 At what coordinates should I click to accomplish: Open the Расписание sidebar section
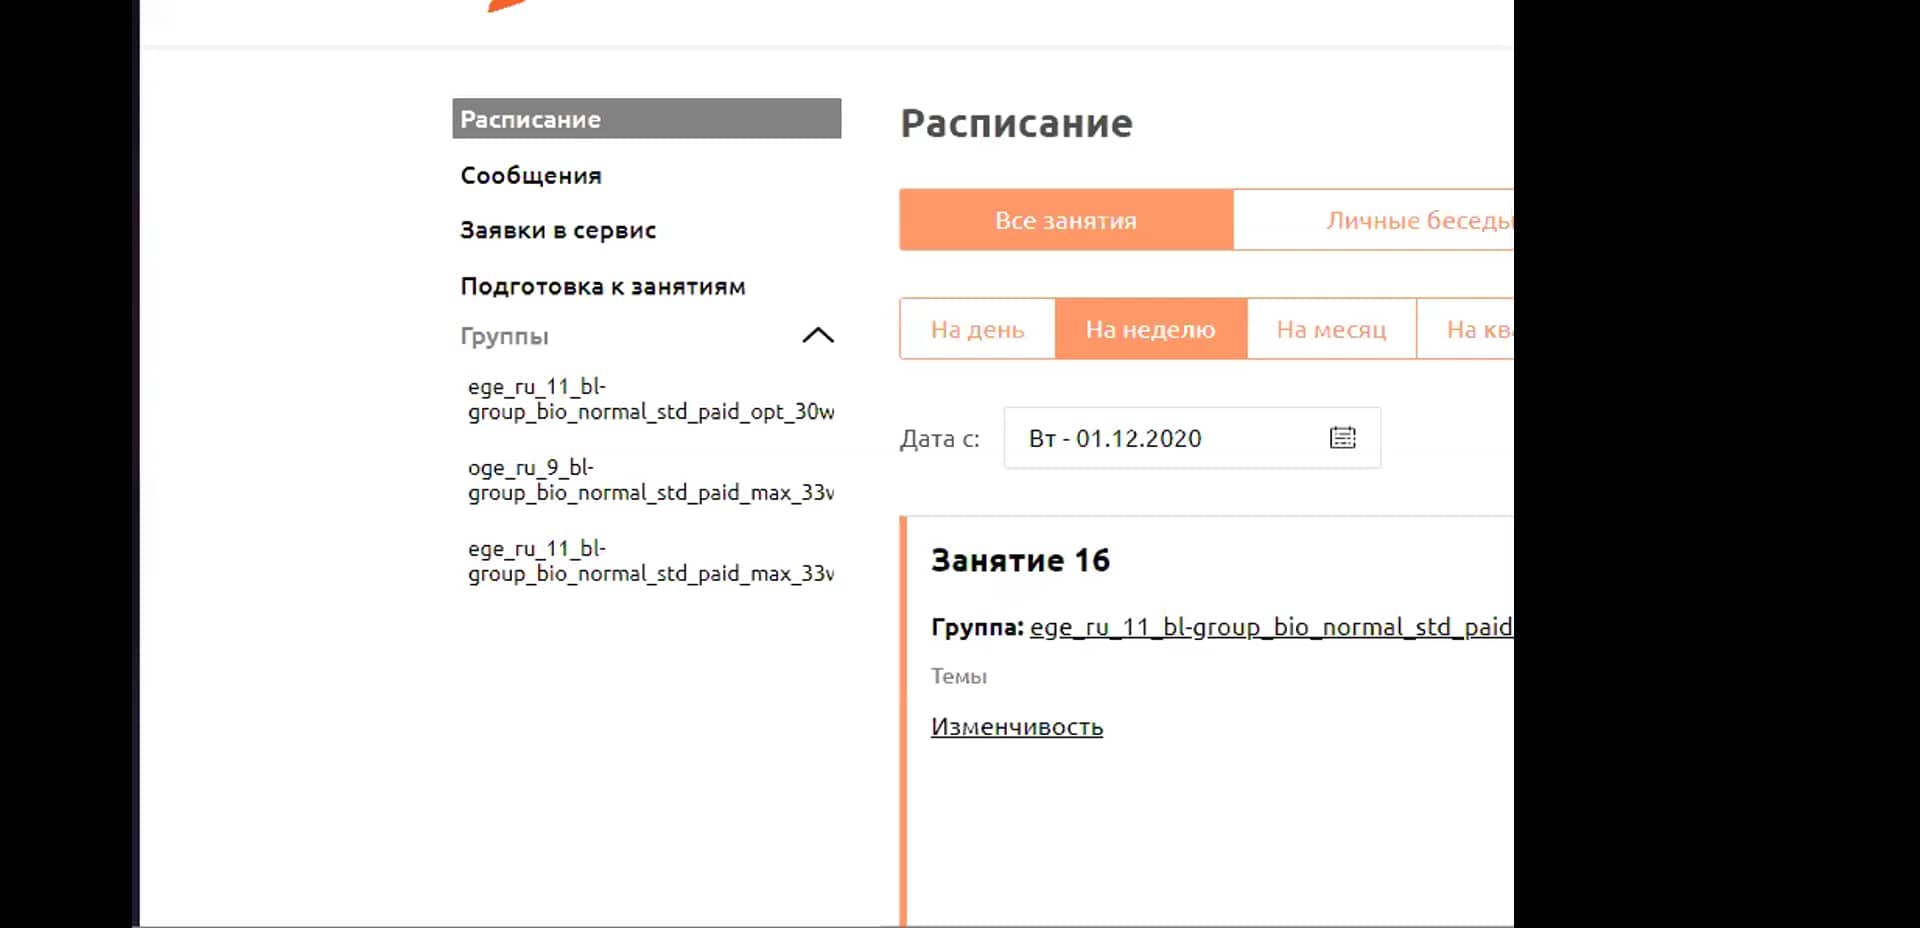[x=529, y=118]
